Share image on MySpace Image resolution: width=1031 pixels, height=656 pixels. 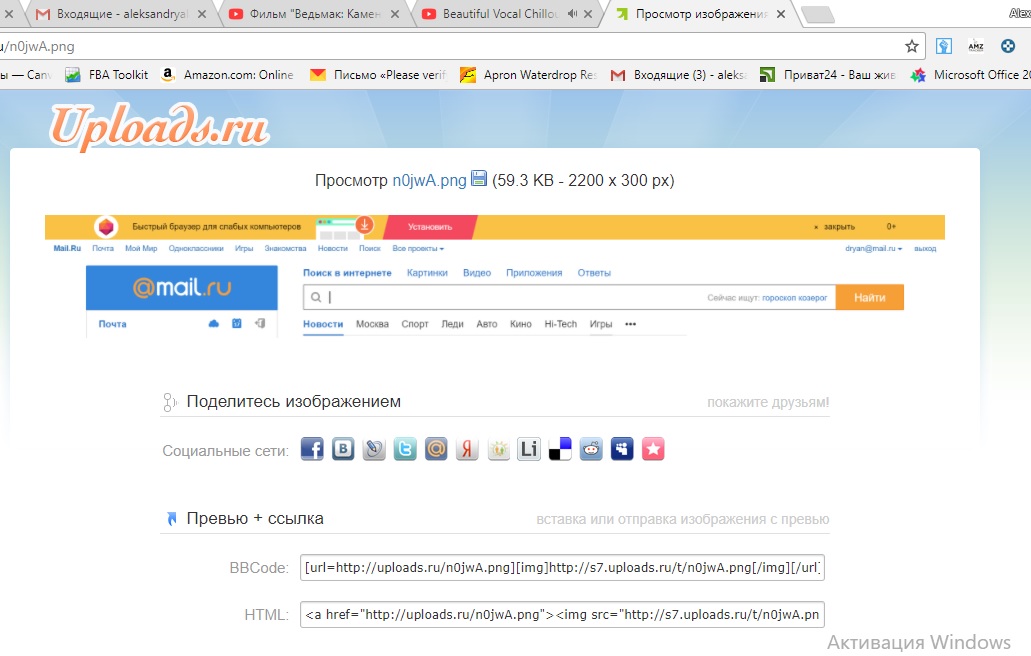pos(622,449)
